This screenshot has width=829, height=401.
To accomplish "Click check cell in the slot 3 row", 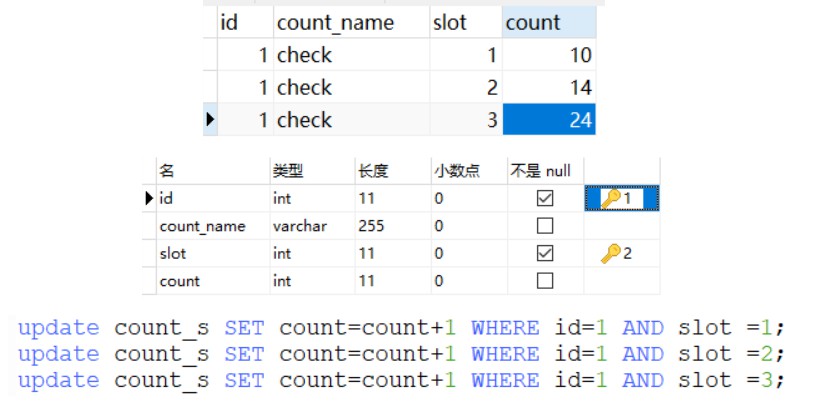I will (x=352, y=120).
